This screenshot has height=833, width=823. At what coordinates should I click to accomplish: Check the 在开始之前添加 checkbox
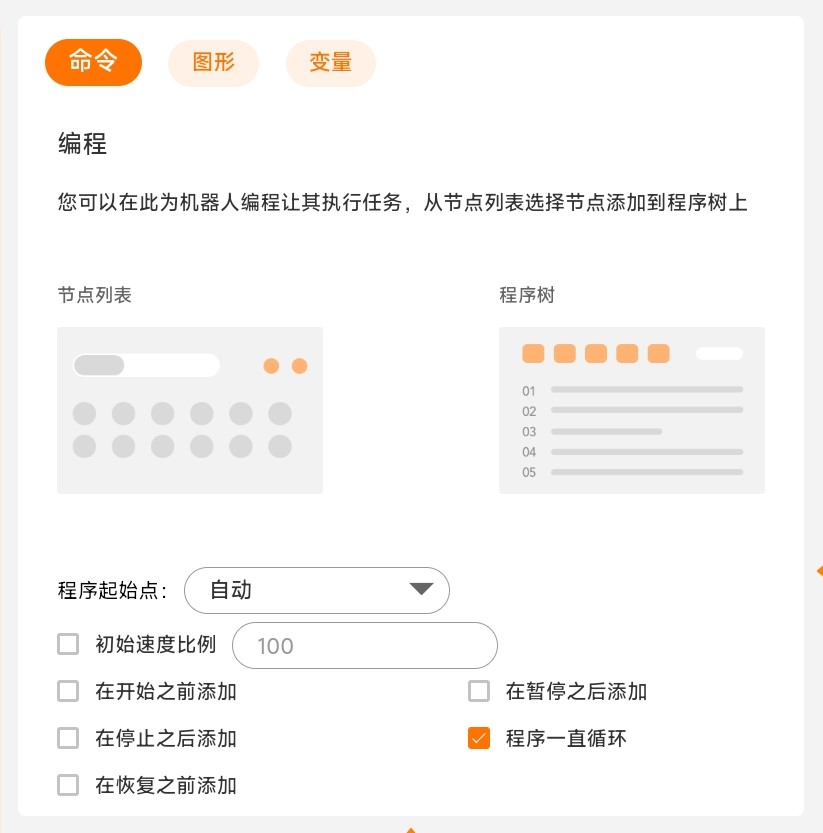point(68,691)
